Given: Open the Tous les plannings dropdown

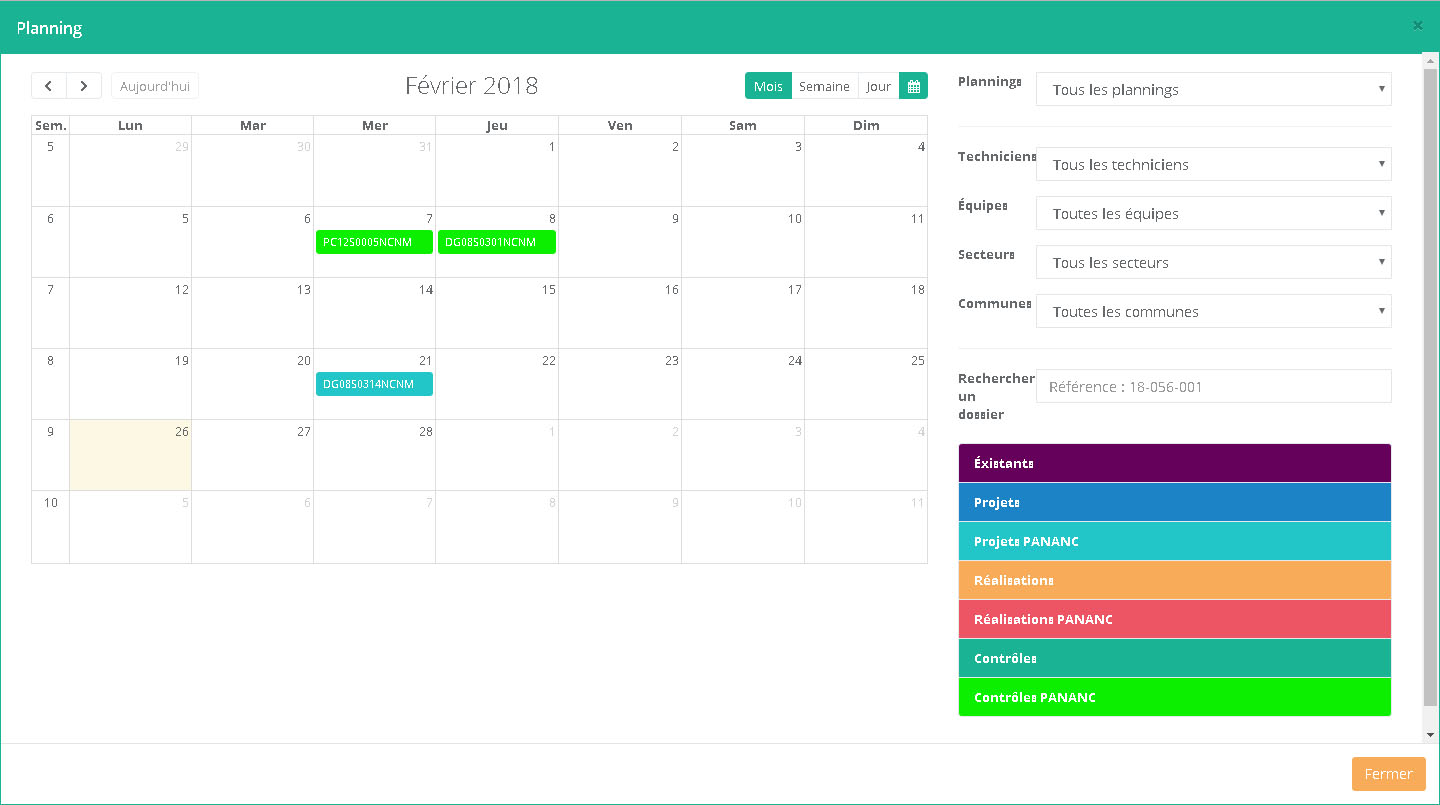Looking at the screenshot, I should point(1213,89).
